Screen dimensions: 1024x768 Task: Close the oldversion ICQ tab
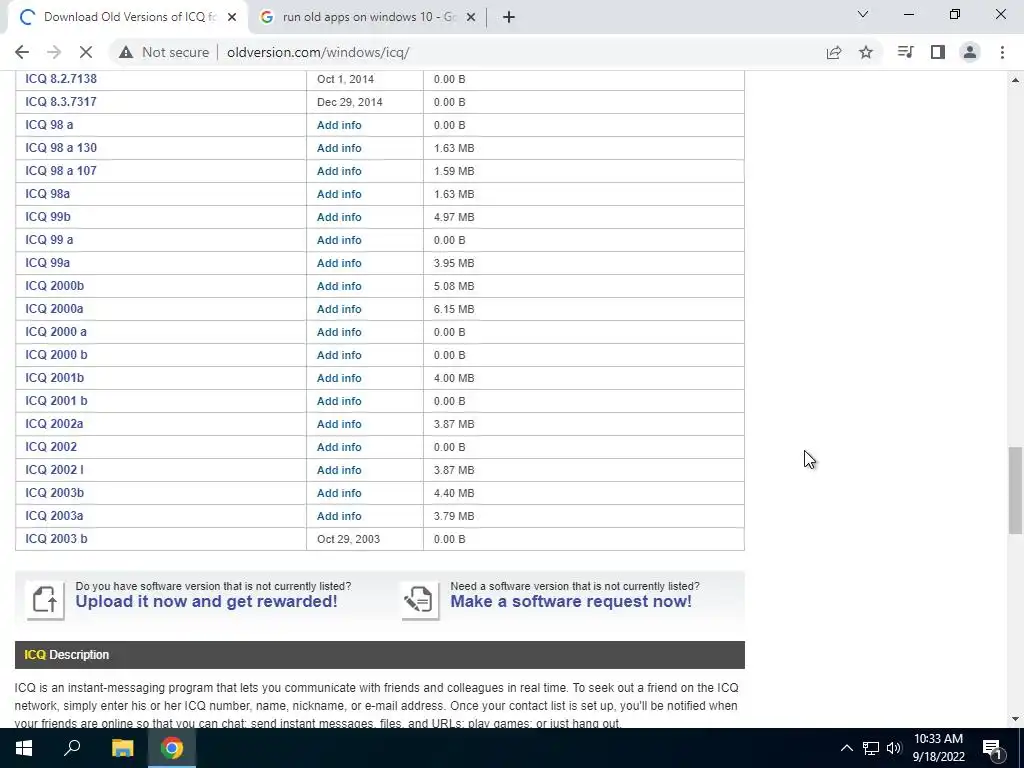(232, 17)
